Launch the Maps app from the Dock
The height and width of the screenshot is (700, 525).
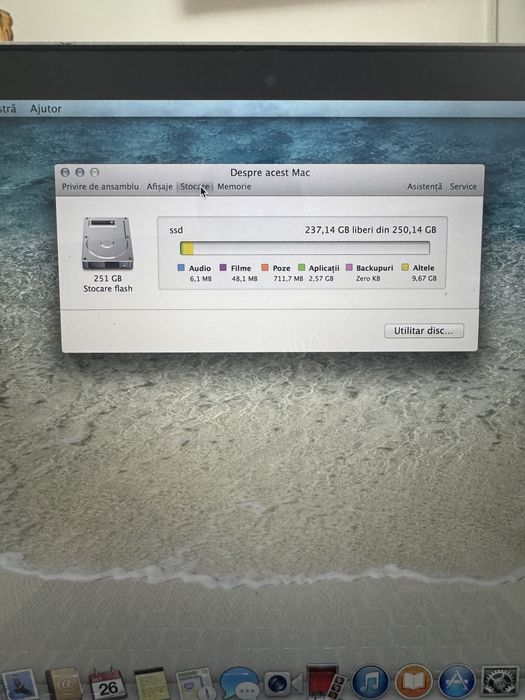point(194,684)
